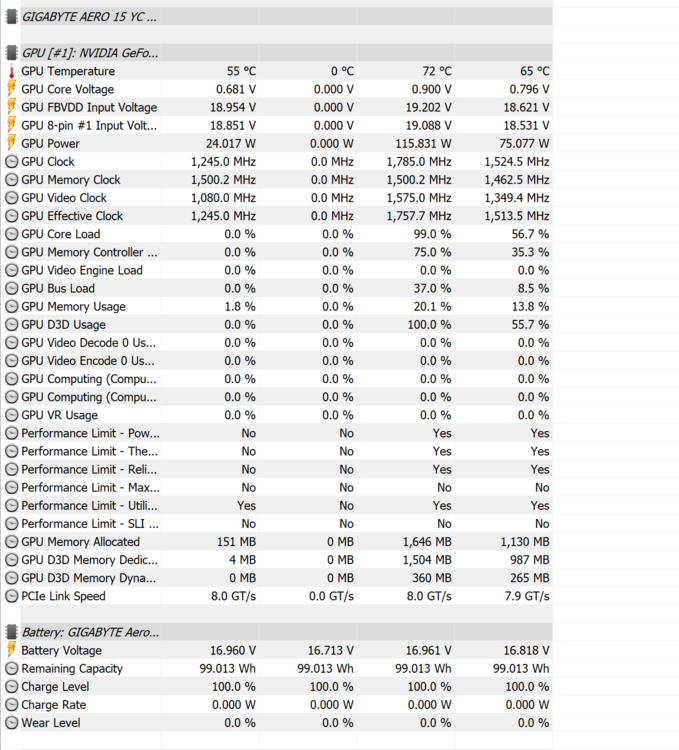The image size is (679, 750).
Task: Collapse the Battery: GIGABYTE Aero... sensor group
Action: [89, 632]
